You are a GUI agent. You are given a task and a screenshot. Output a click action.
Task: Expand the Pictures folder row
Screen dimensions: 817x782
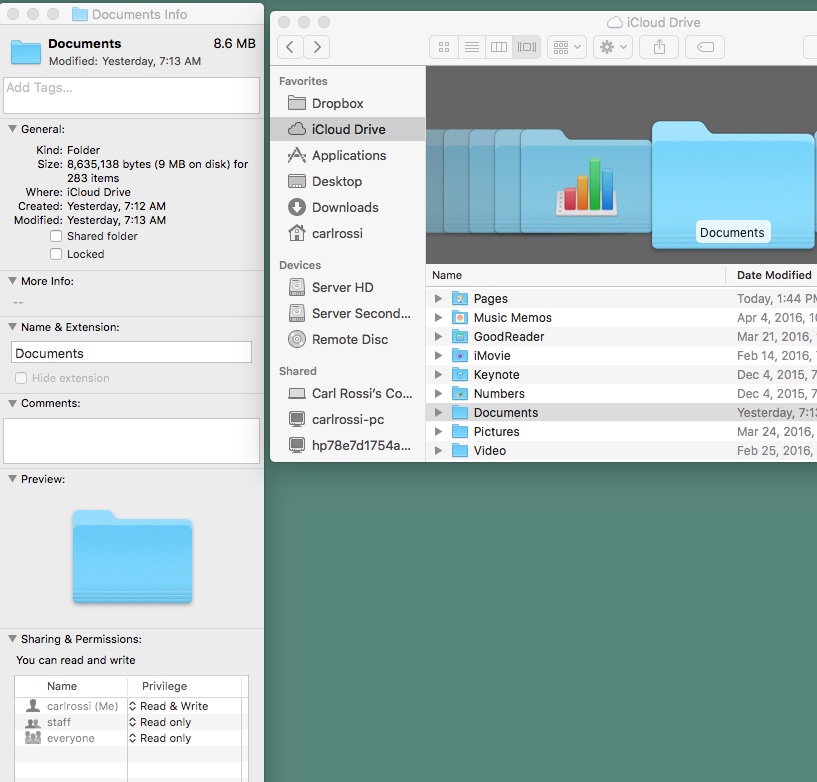[x=438, y=431]
